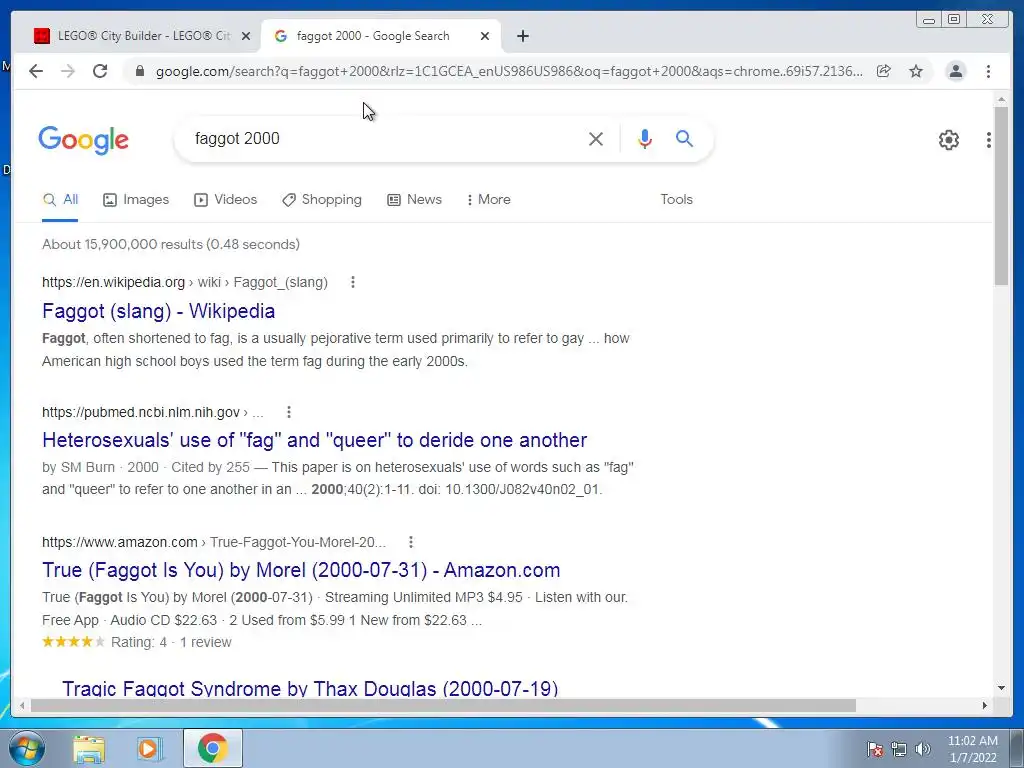Open the Windows Start menu
1024x768 pixels.
point(27,748)
